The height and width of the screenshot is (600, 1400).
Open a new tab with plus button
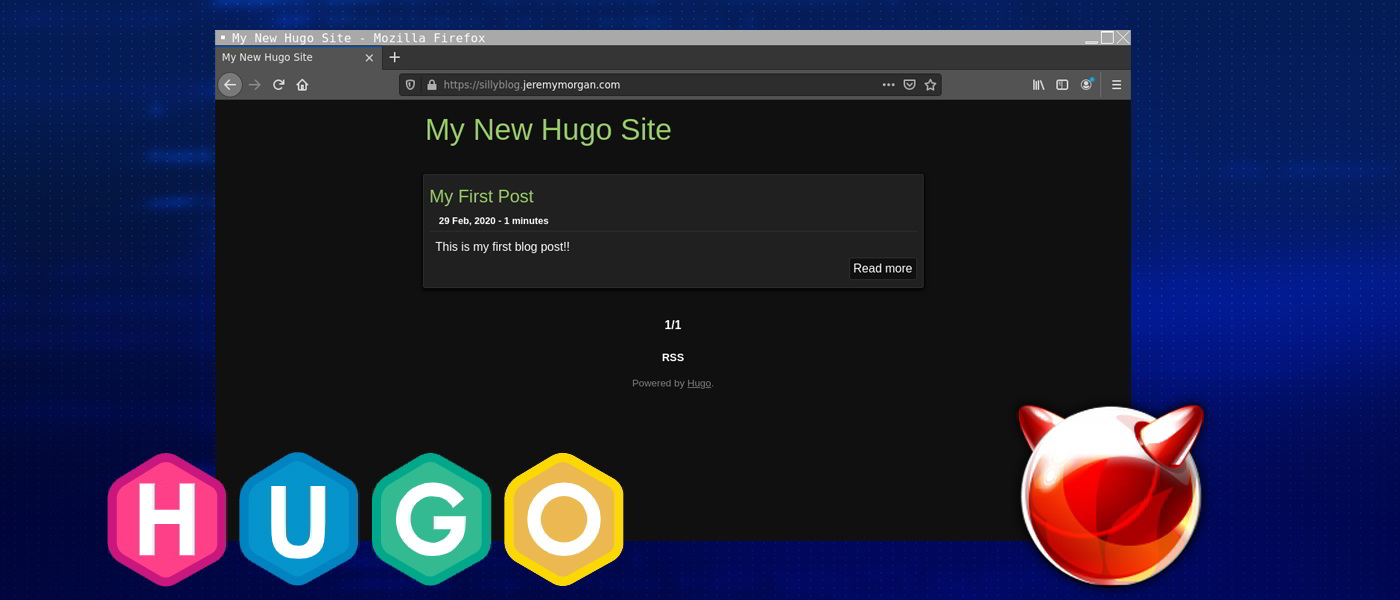pyautogui.click(x=394, y=58)
